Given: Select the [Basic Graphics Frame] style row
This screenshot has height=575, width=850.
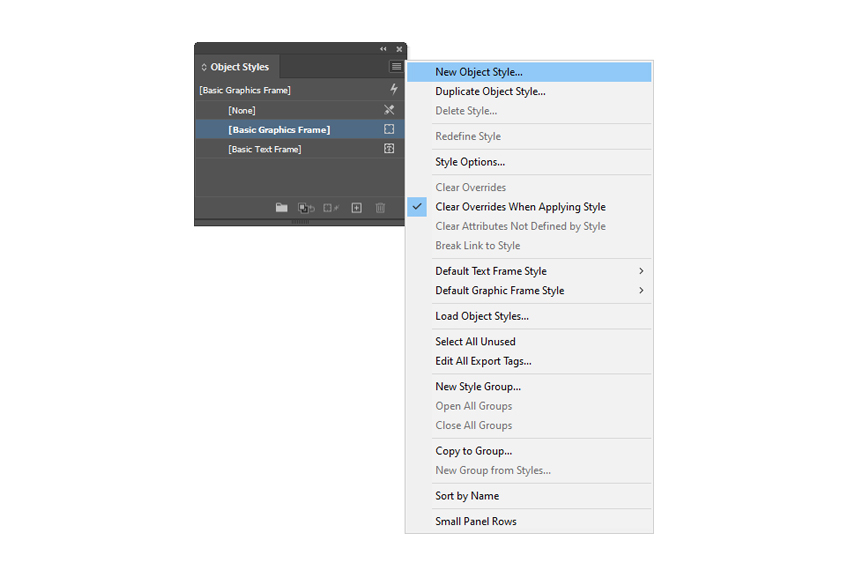Looking at the screenshot, I should coord(300,130).
